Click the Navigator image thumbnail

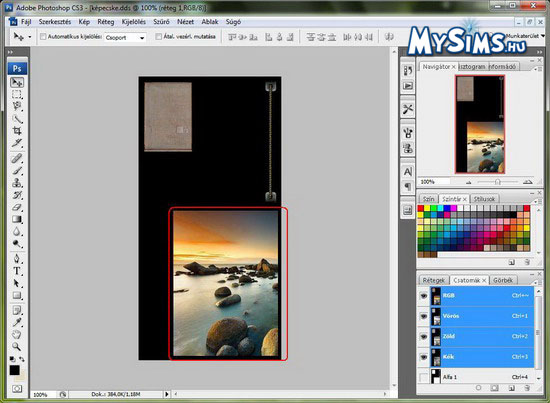pos(480,124)
